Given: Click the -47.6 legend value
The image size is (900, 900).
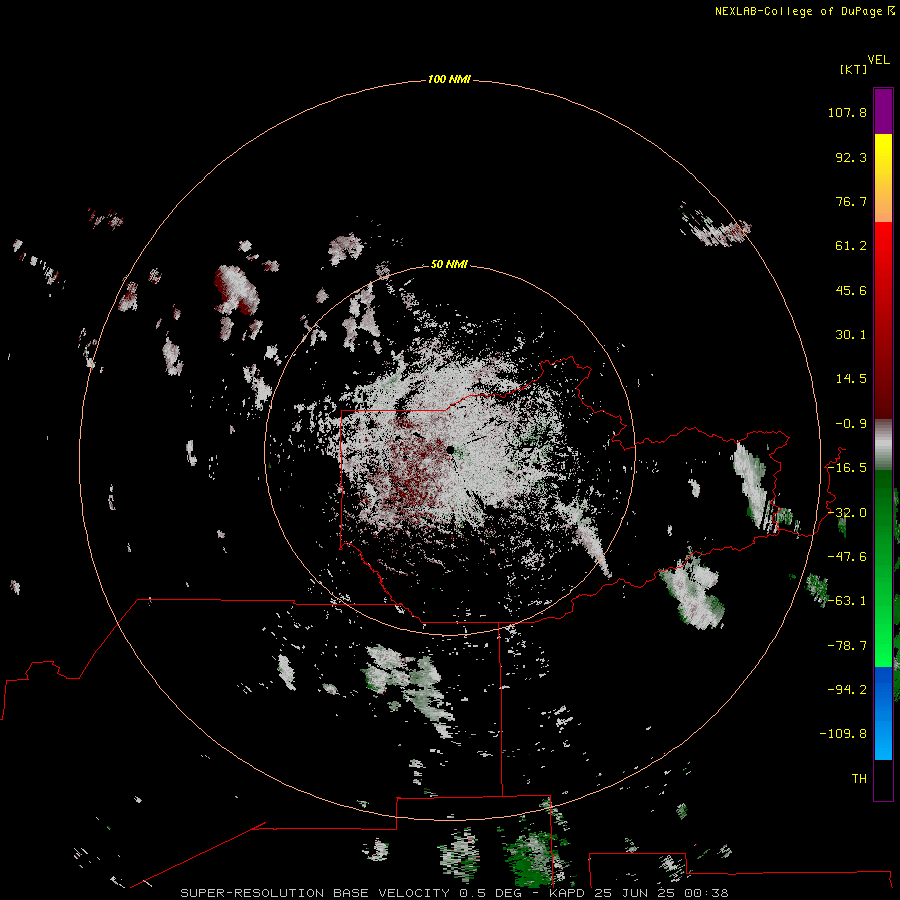Looking at the screenshot, I should [847, 557].
